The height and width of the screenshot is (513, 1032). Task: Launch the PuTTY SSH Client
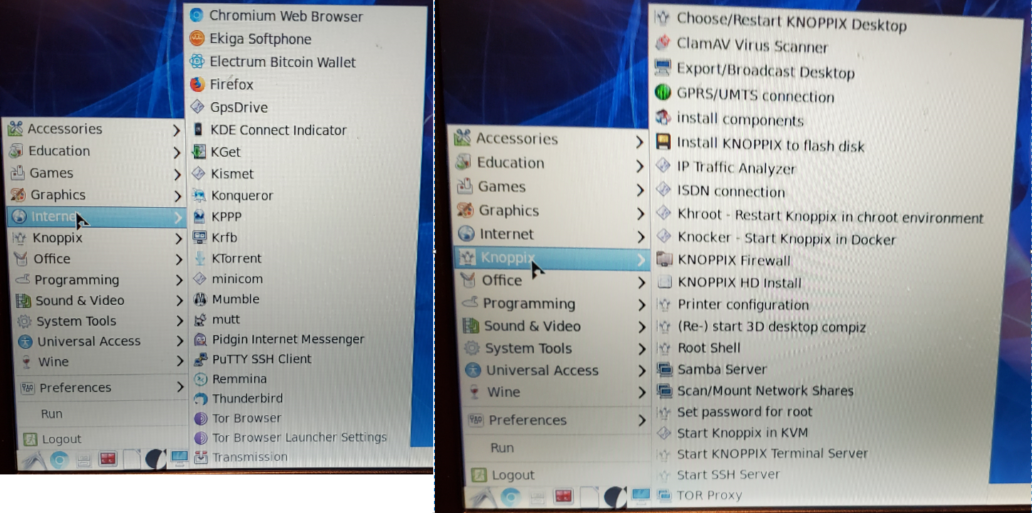253,359
